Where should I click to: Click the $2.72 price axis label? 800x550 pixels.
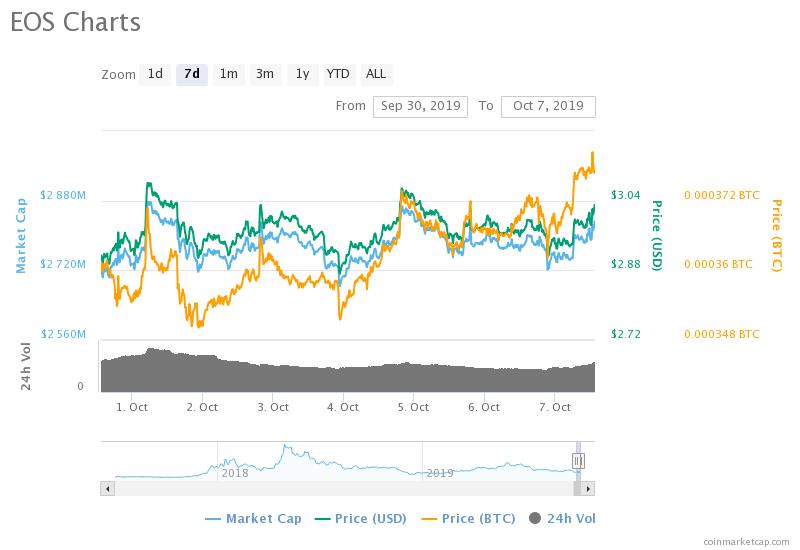click(x=626, y=334)
